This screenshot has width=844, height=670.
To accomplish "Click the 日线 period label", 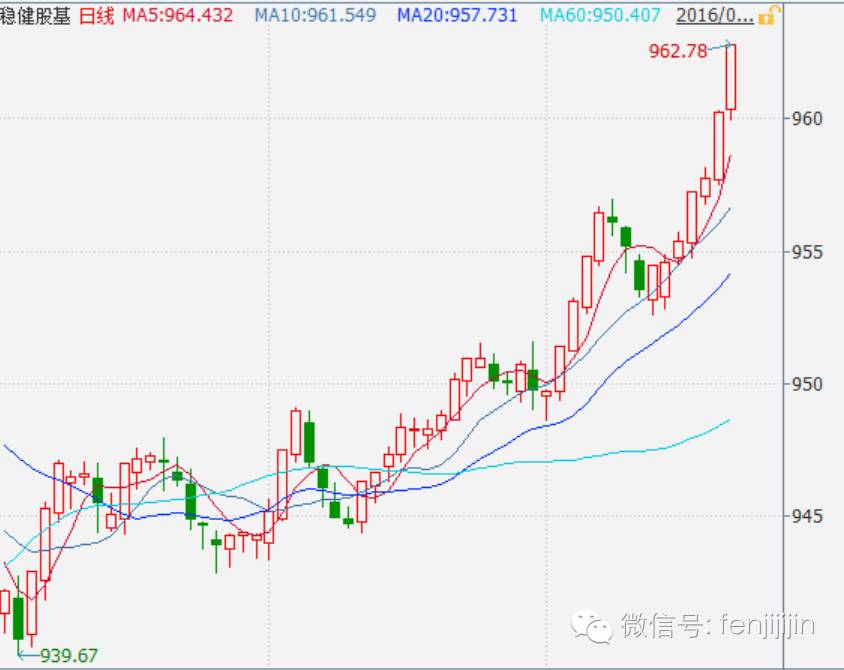I will point(96,16).
